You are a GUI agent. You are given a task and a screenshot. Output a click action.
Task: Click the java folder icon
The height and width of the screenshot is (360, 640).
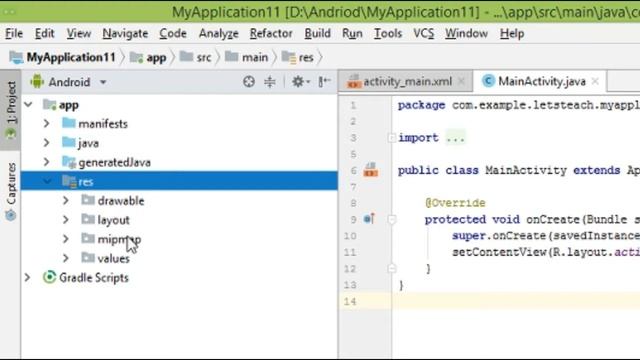click(69, 143)
